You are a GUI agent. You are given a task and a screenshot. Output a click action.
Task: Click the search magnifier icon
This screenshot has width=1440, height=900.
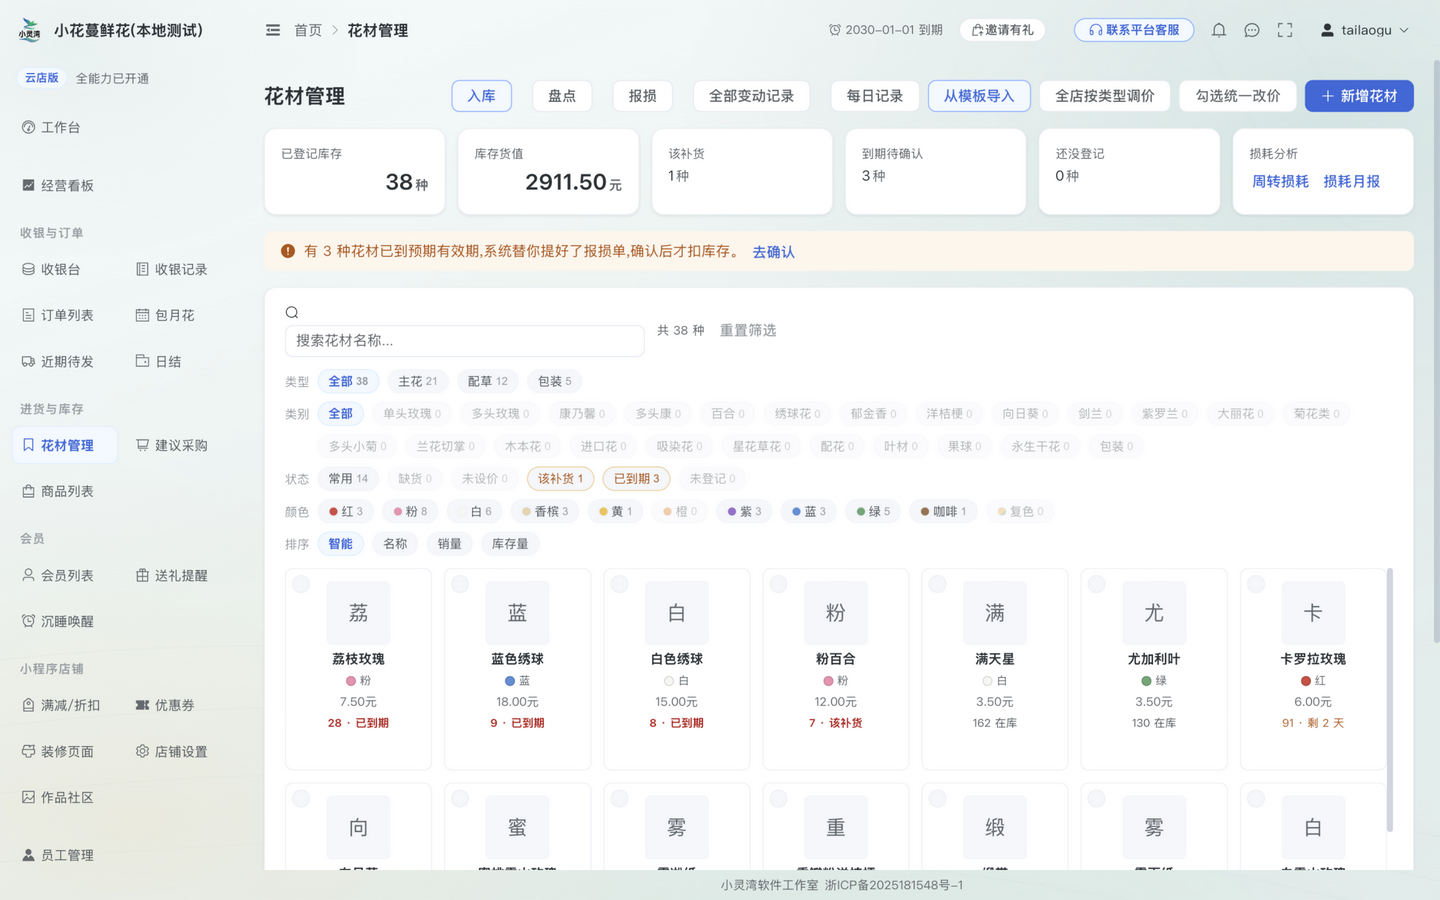pyautogui.click(x=292, y=312)
